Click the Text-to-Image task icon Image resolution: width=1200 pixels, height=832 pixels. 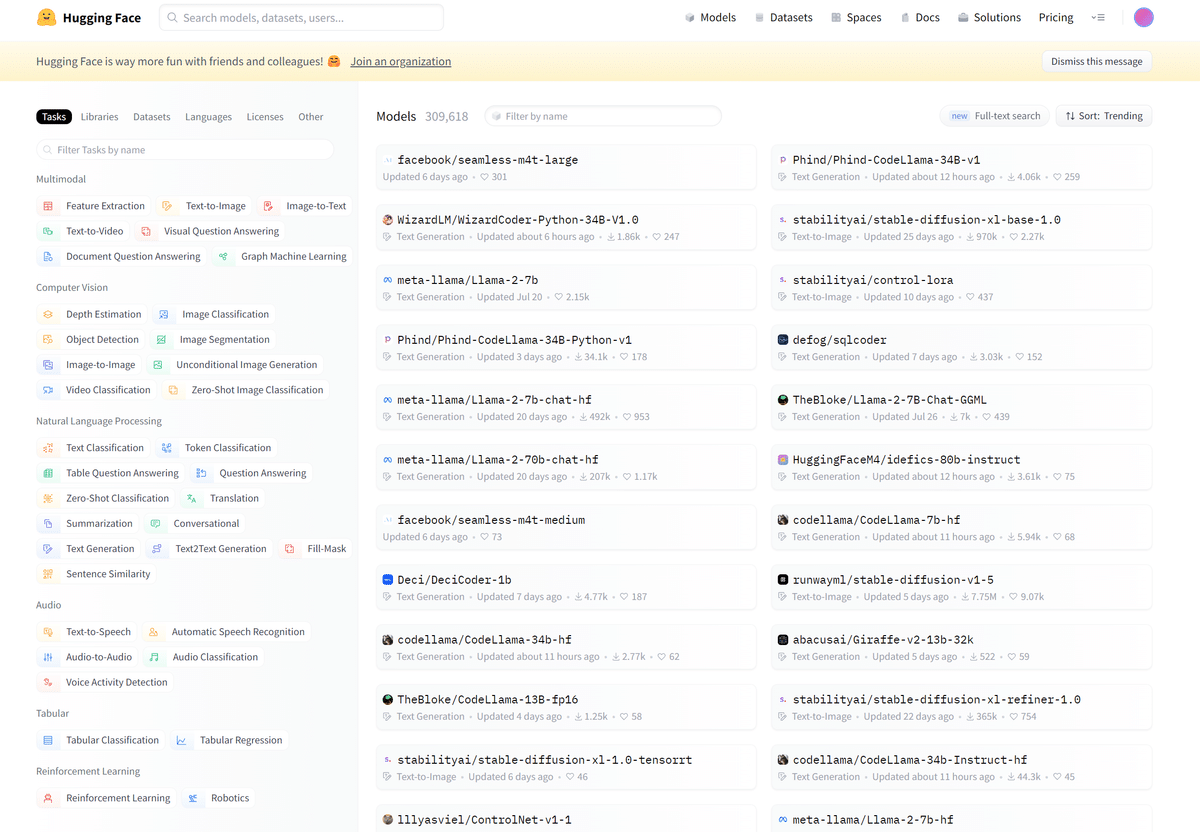click(167, 206)
